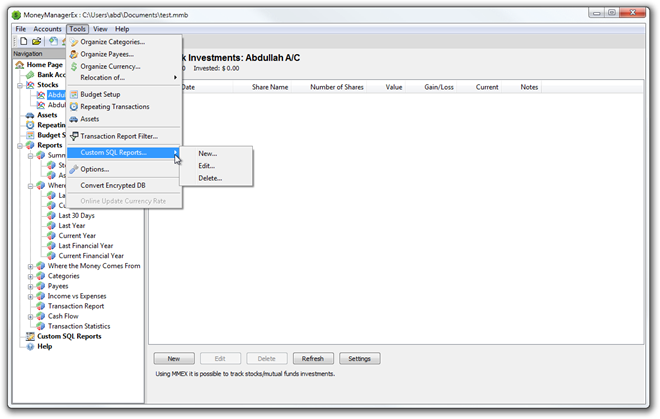This screenshot has height=419, width=660.
Task: Click the Repeating Transactions clock icon
Action: pos(74,107)
